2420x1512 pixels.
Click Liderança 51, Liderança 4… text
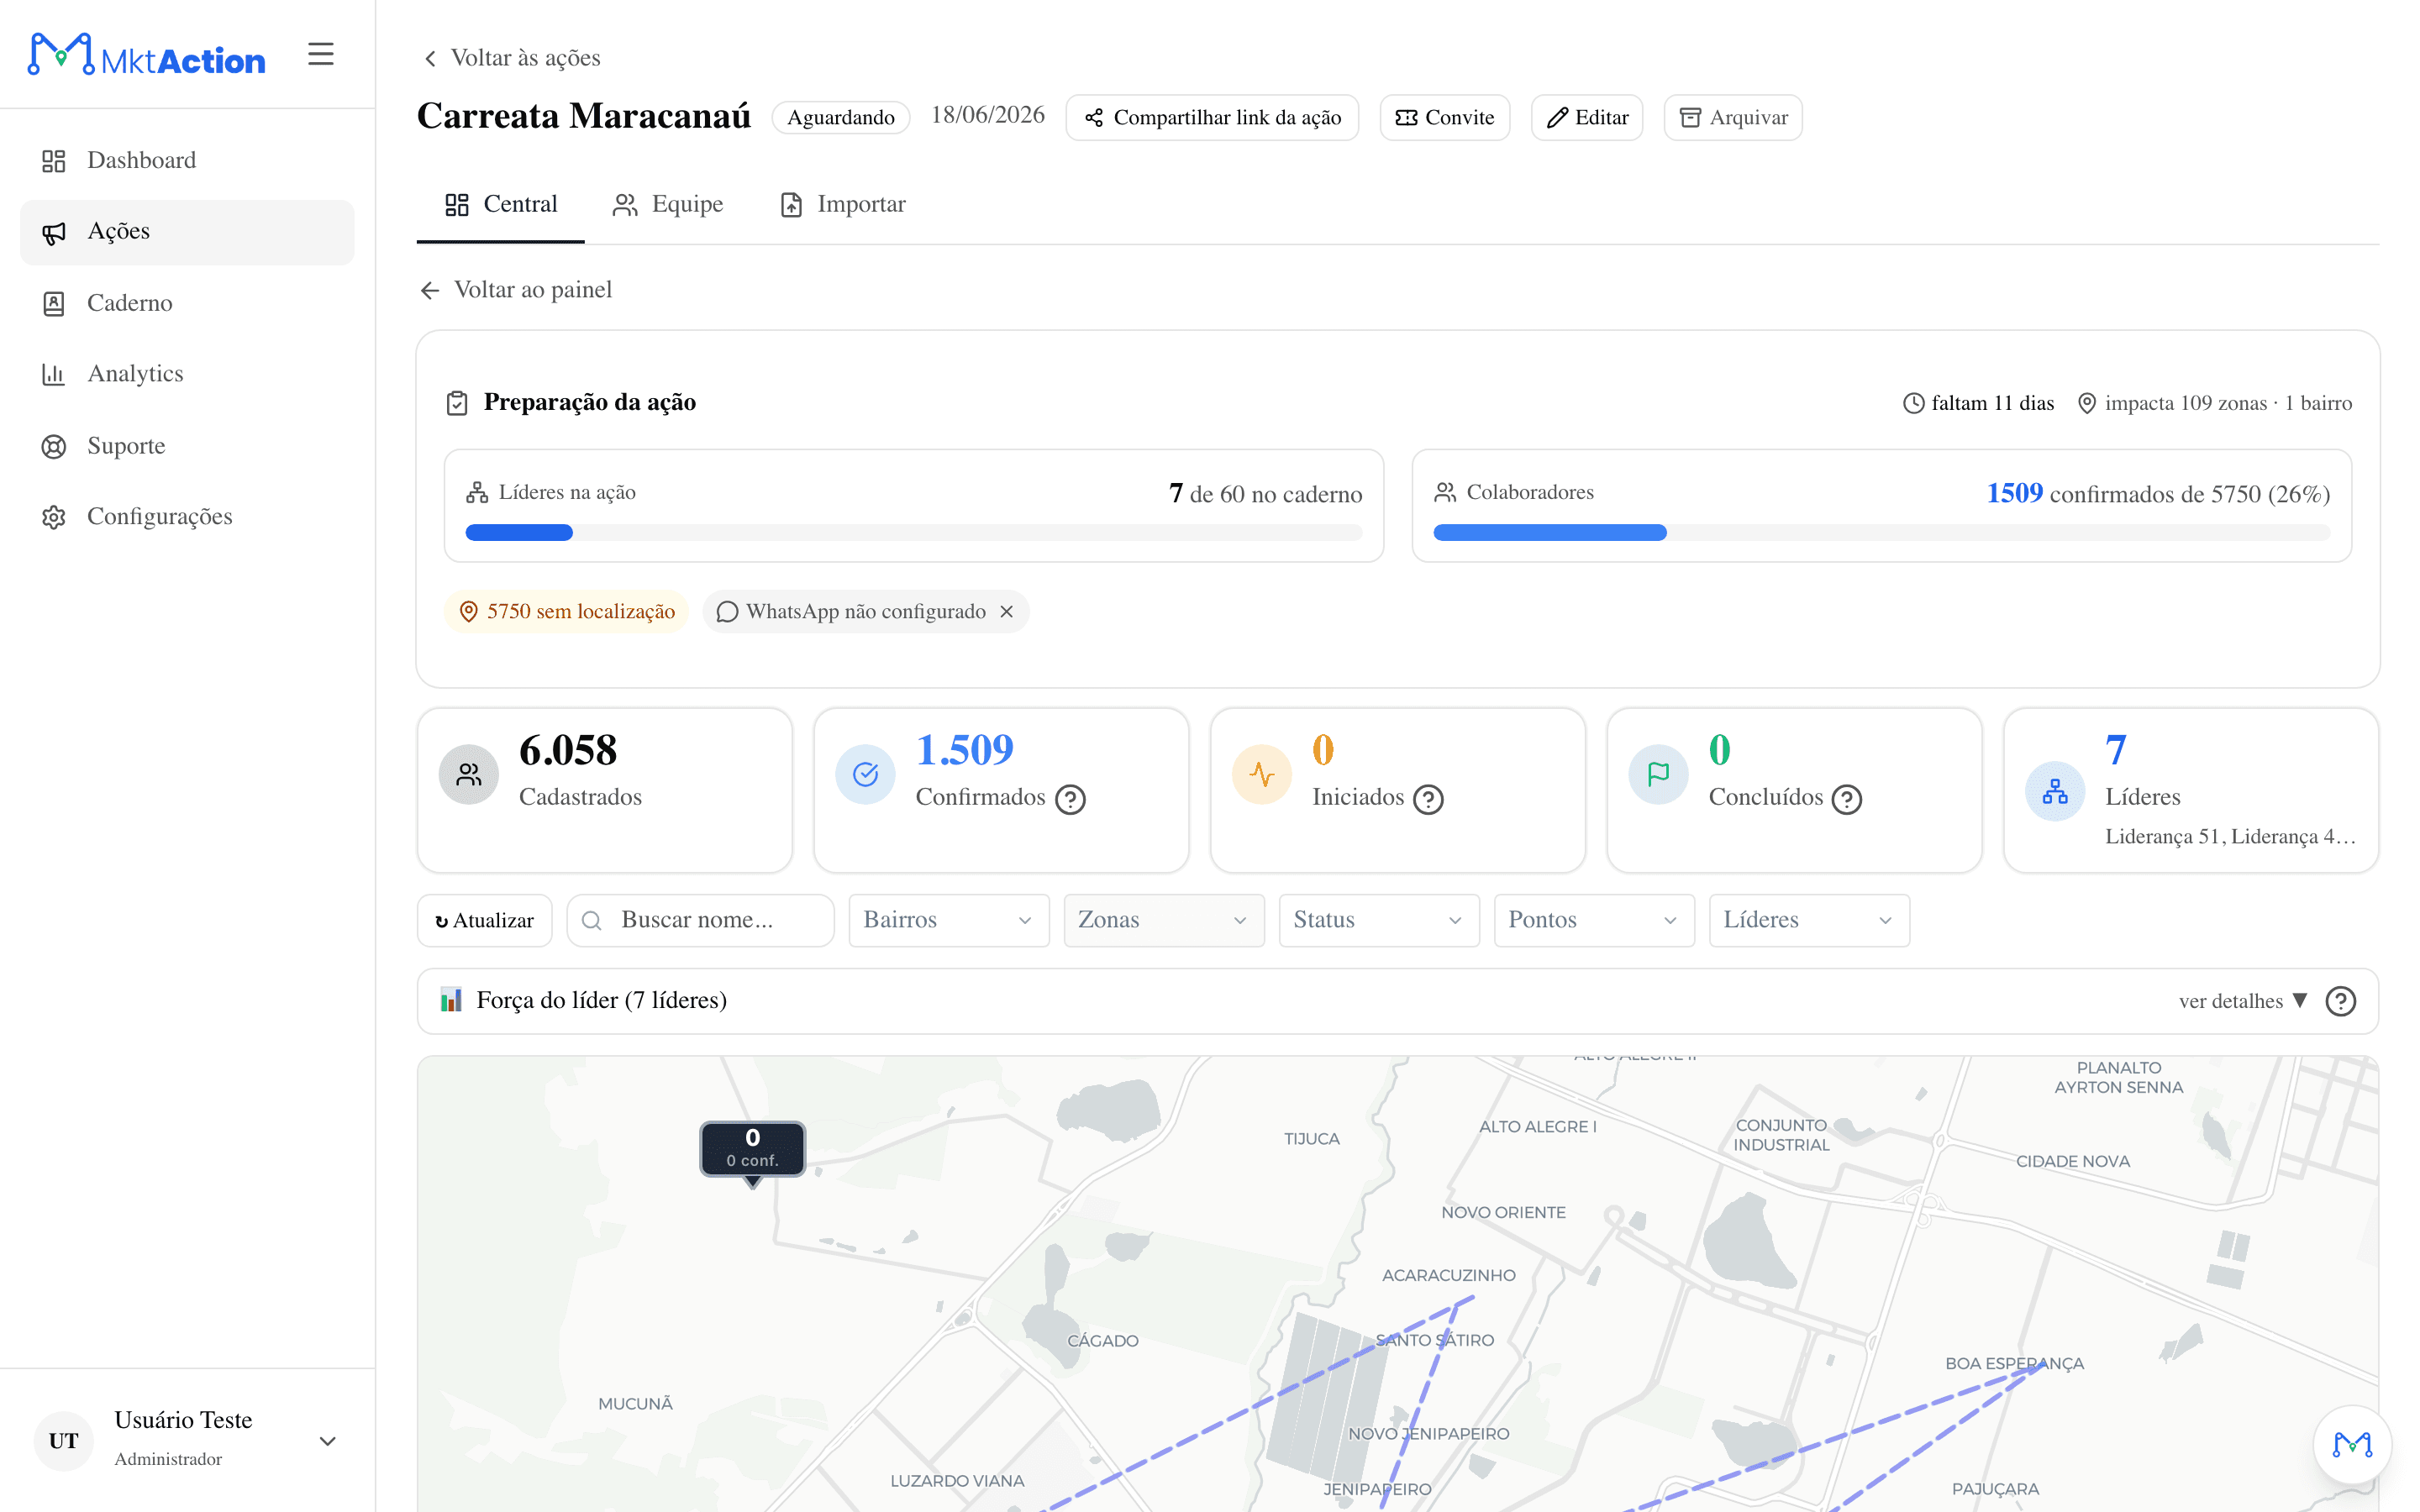coord(2229,837)
